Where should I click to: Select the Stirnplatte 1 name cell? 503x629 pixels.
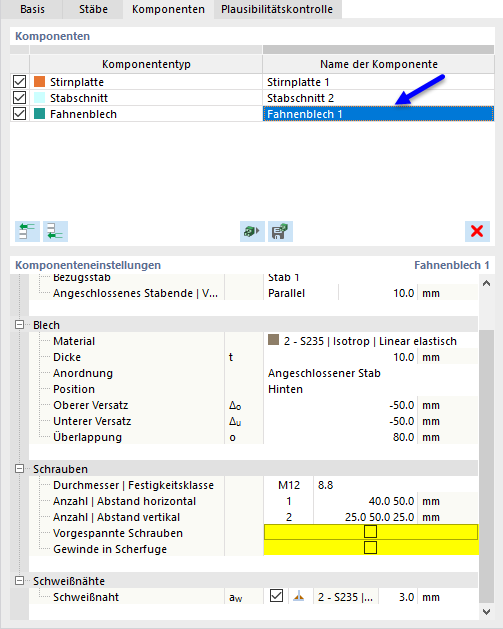click(378, 82)
